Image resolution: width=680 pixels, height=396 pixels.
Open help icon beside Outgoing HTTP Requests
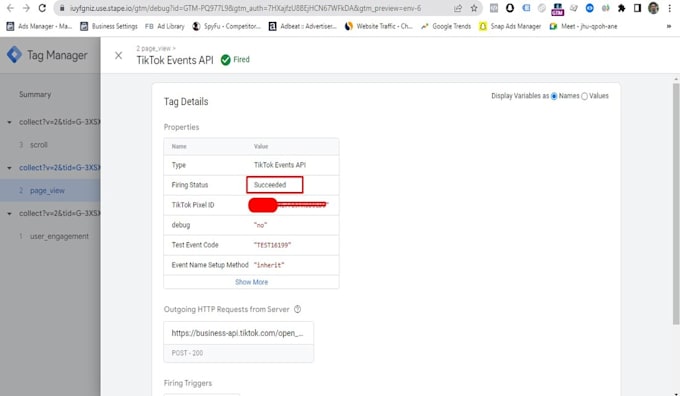pos(298,309)
